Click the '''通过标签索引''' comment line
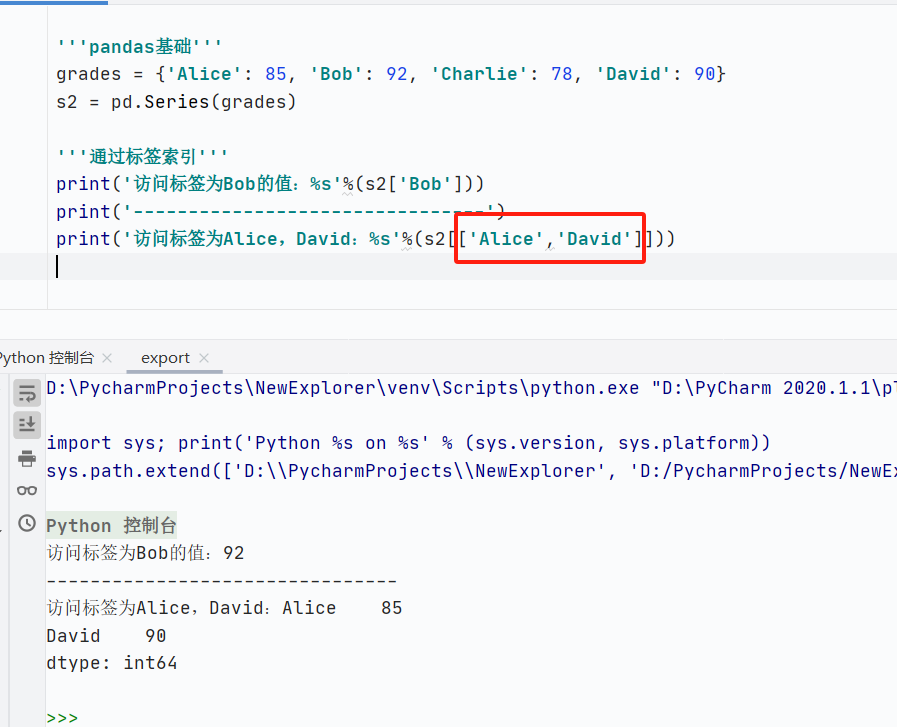The width and height of the screenshot is (897, 727). tap(142, 156)
